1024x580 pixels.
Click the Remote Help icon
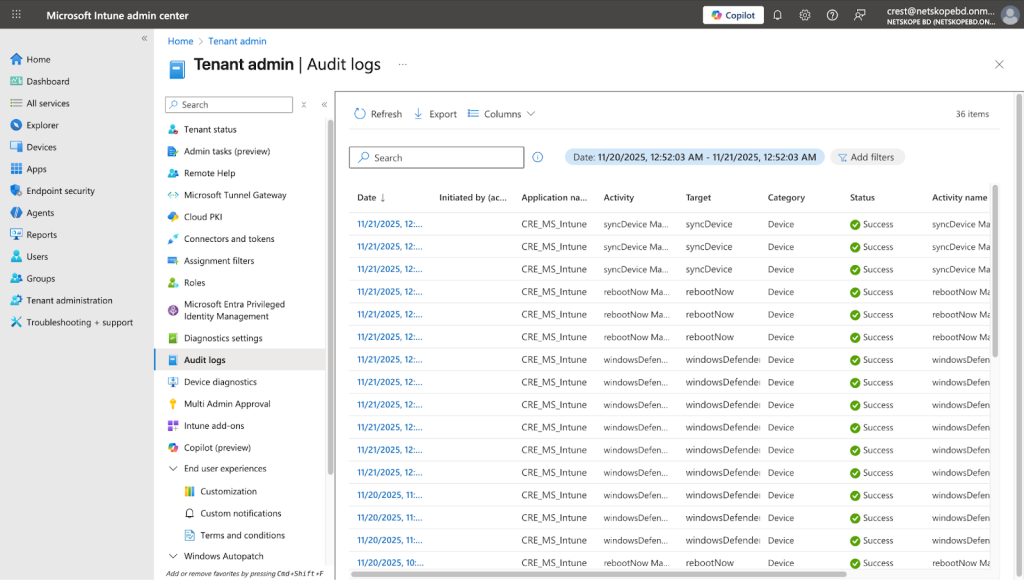(173, 173)
